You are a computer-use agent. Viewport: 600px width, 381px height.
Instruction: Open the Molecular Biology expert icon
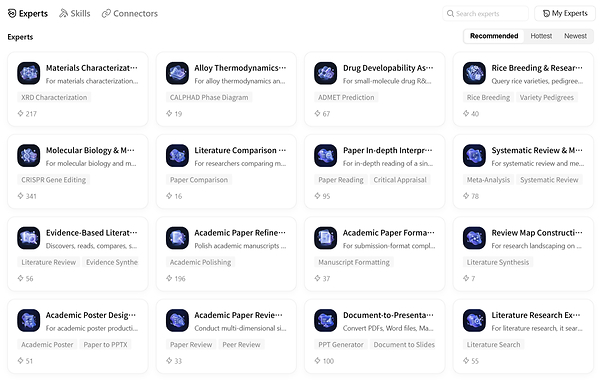tap(29, 155)
